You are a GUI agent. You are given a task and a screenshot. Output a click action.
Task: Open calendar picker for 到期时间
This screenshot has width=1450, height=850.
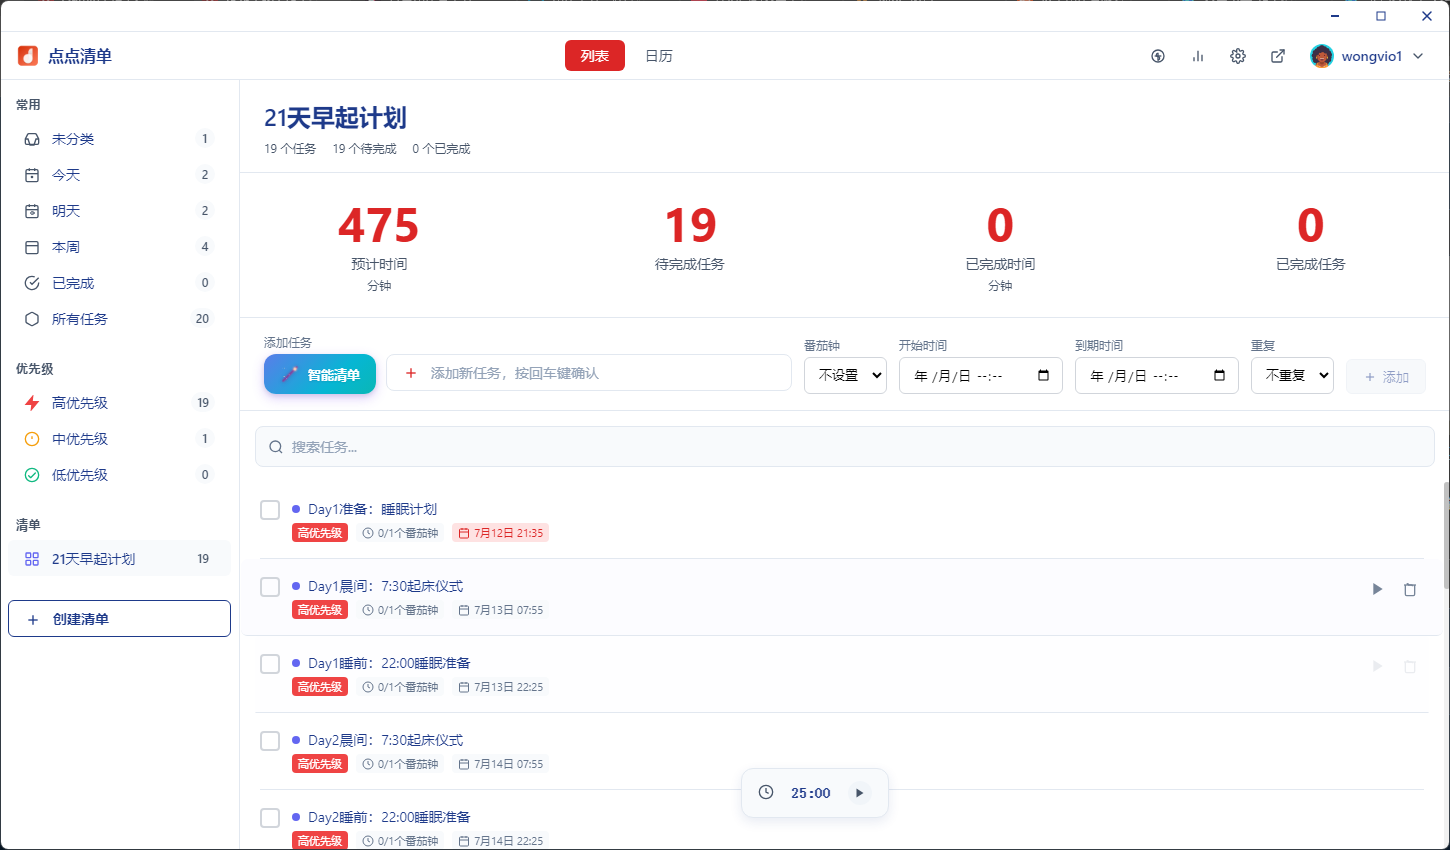1219,375
